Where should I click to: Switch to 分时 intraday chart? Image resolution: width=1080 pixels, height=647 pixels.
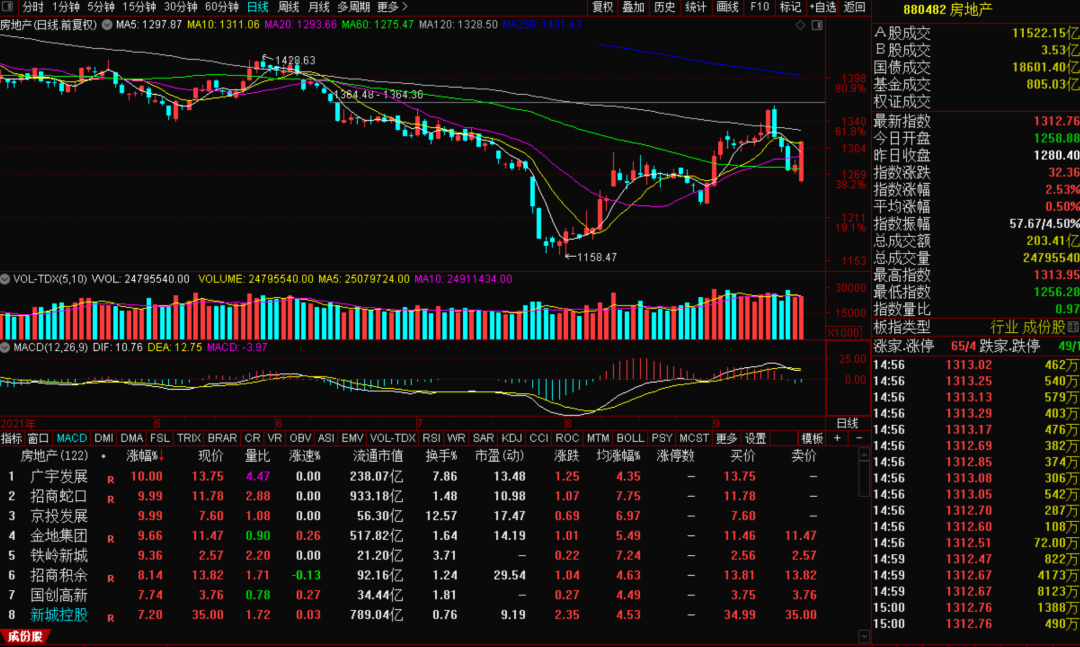coord(33,7)
